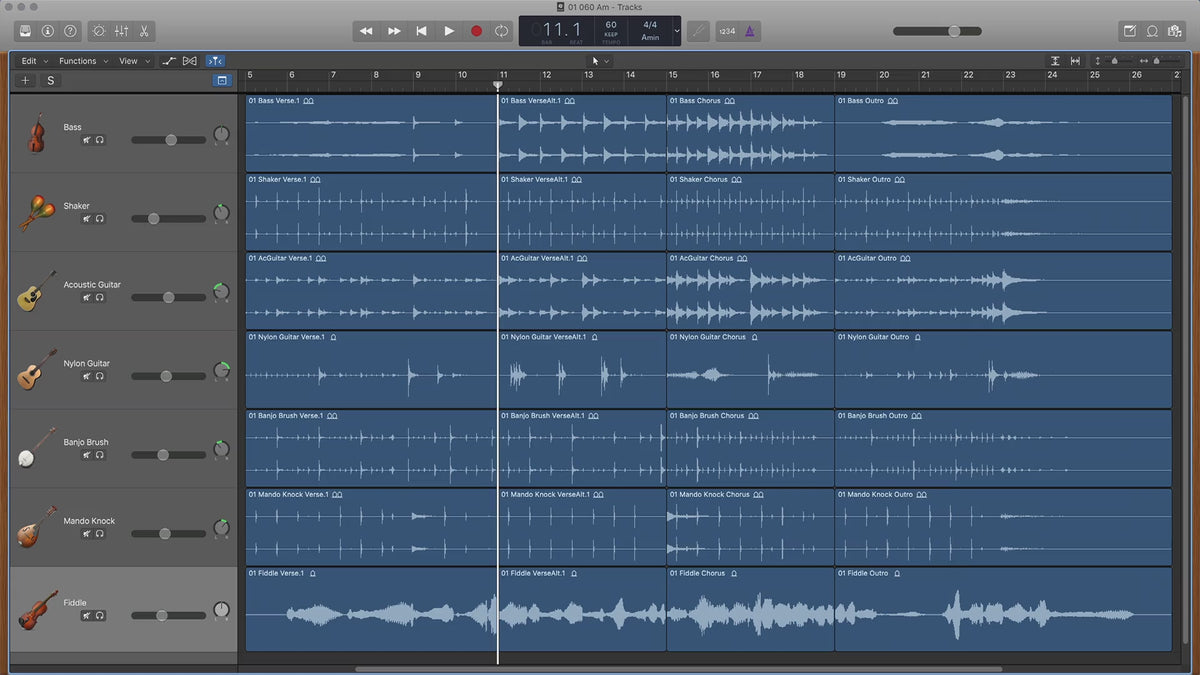Click the Acoustic Guitar volume slider
This screenshot has height=675, width=1200.
pyautogui.click(x=168, y=297)
